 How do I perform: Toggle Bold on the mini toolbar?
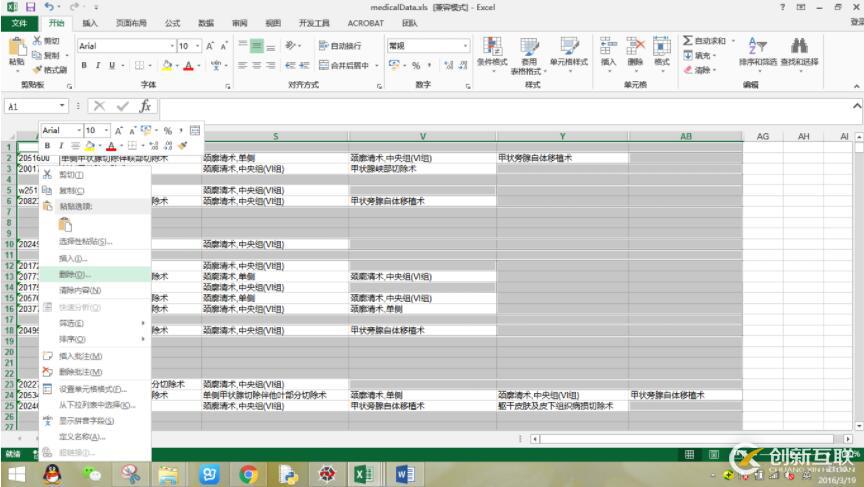[47, 146]
